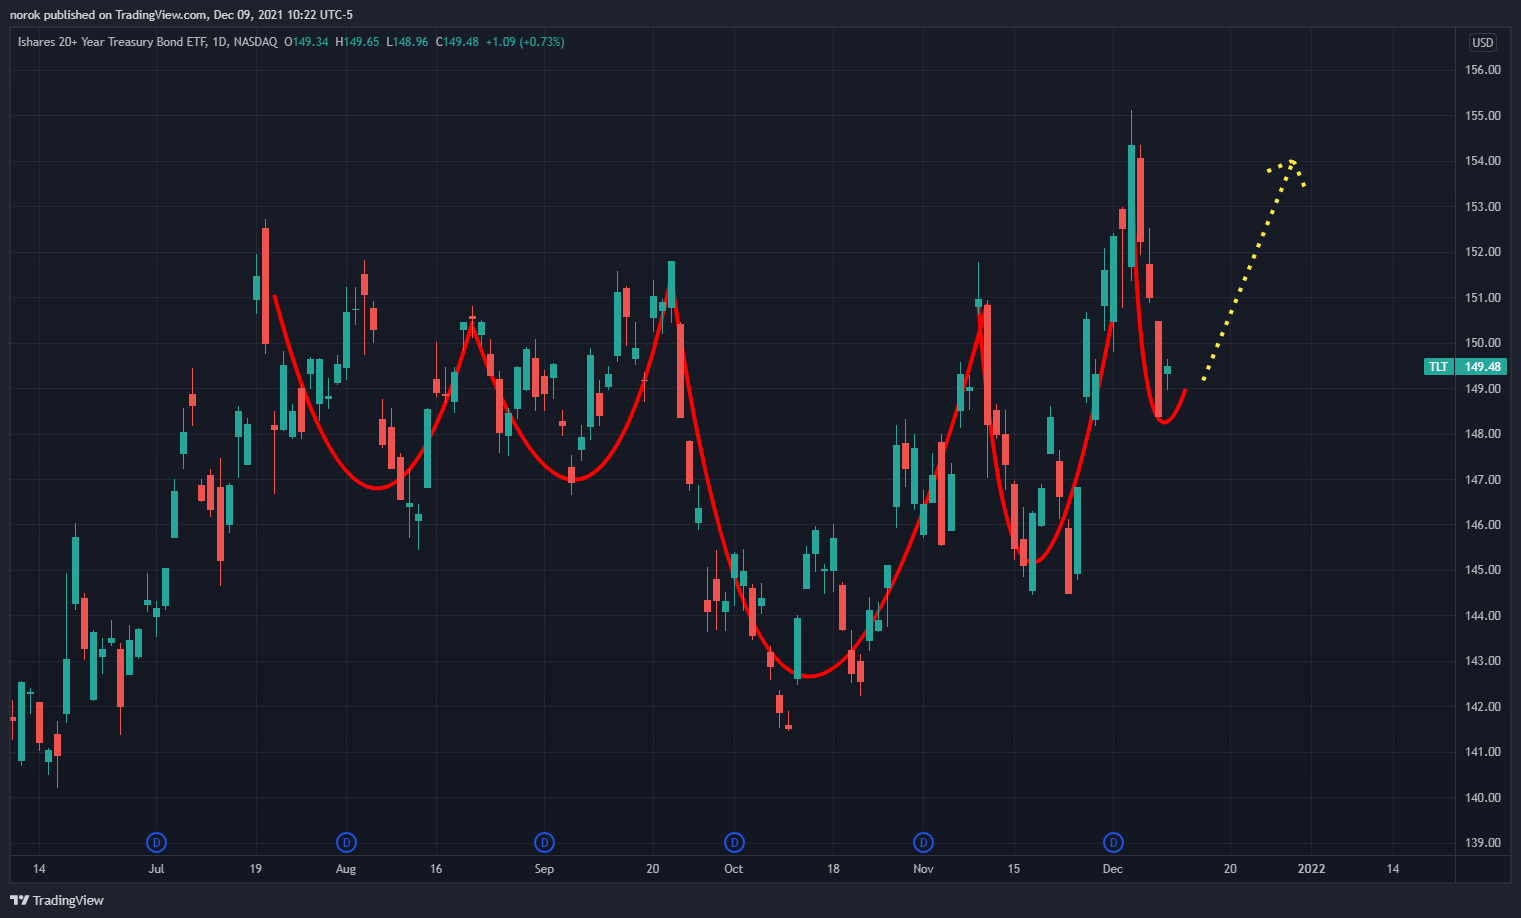The width and height of the screenshot is (1521, 918).
Task: Click the close value C149.48
Action: click(457, 42)
